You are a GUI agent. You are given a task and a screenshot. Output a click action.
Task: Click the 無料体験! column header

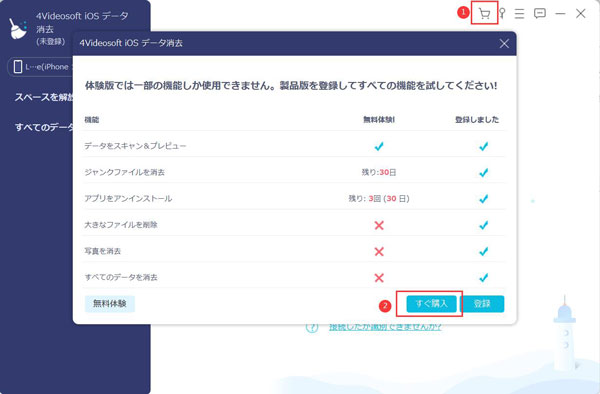click(379, 120)
